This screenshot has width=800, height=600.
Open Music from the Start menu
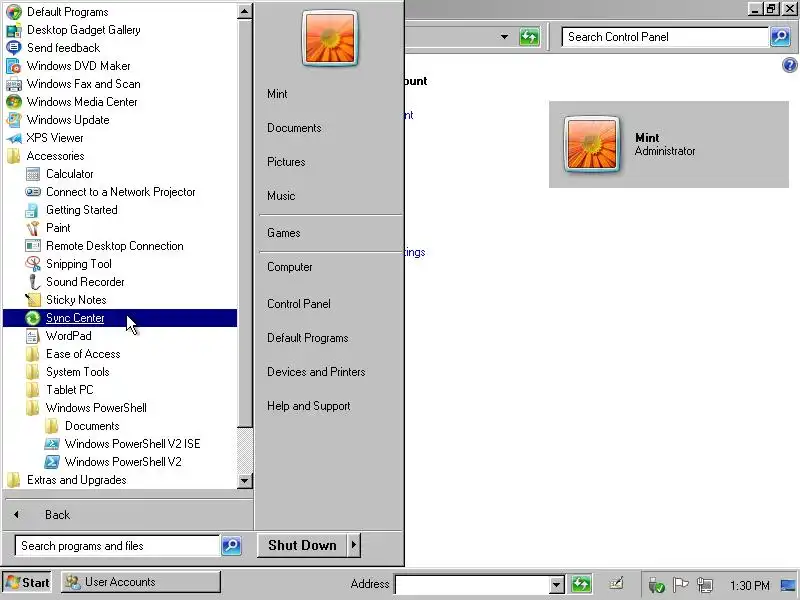pos(281,196)
